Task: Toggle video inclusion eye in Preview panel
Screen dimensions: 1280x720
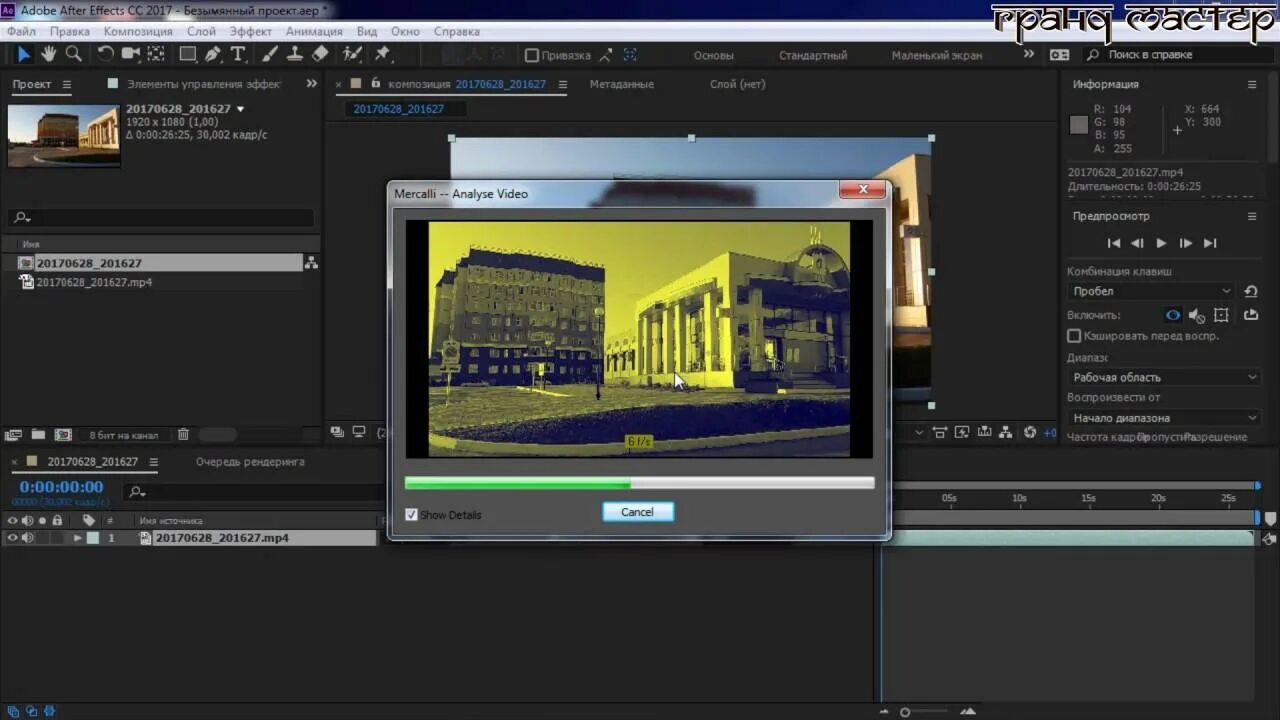Action: click(x=1173, y=315)
